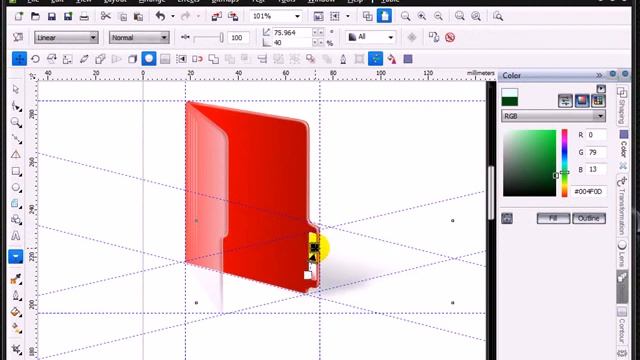Pick a shade in the green color field
This screenshot has width=640, height=360.
click(x=529, y=163)
